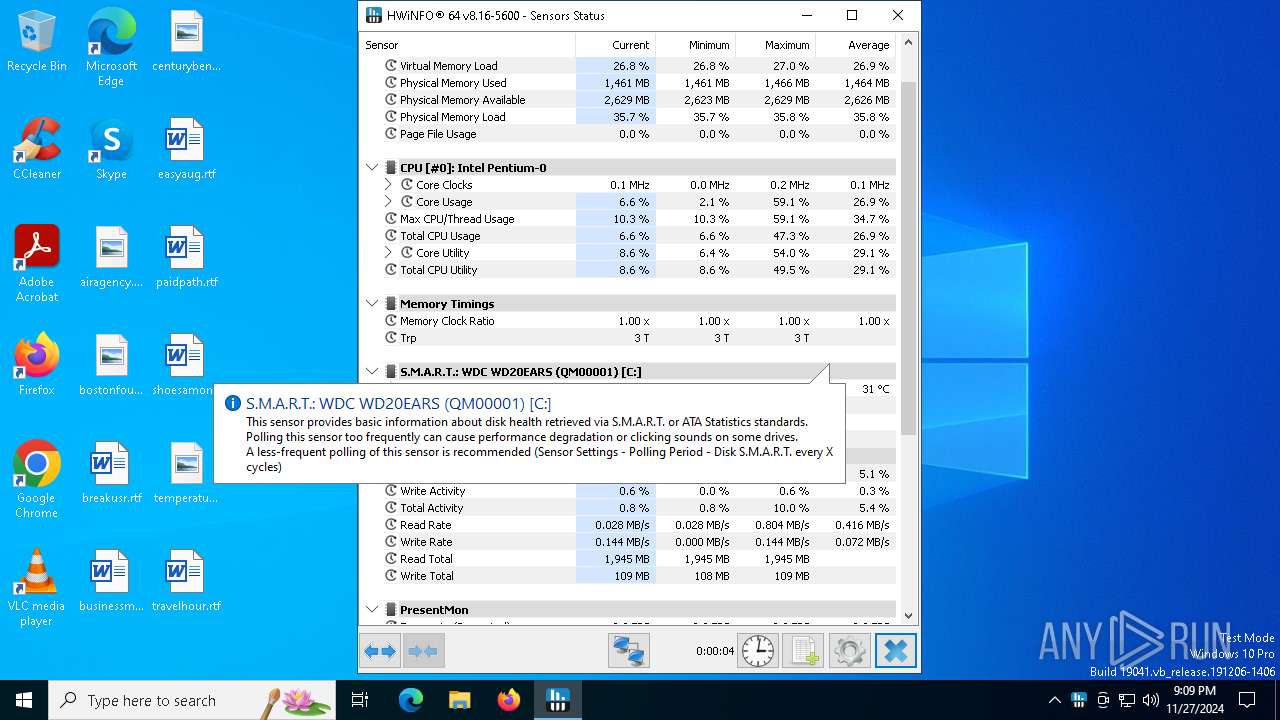This screenshot has width=1280, height=720.
Task: Collapse CPU [#0]: Intel Pentium-0 group
Action: coord(372,168)
